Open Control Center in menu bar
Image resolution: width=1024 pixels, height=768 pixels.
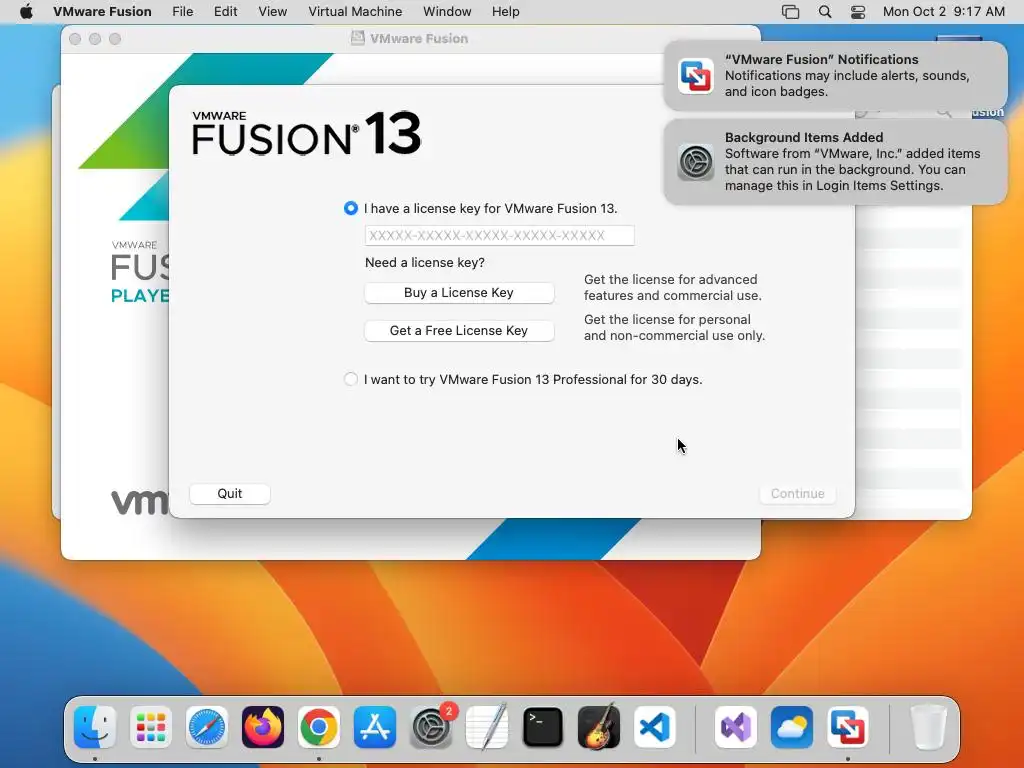pos(858,12)
